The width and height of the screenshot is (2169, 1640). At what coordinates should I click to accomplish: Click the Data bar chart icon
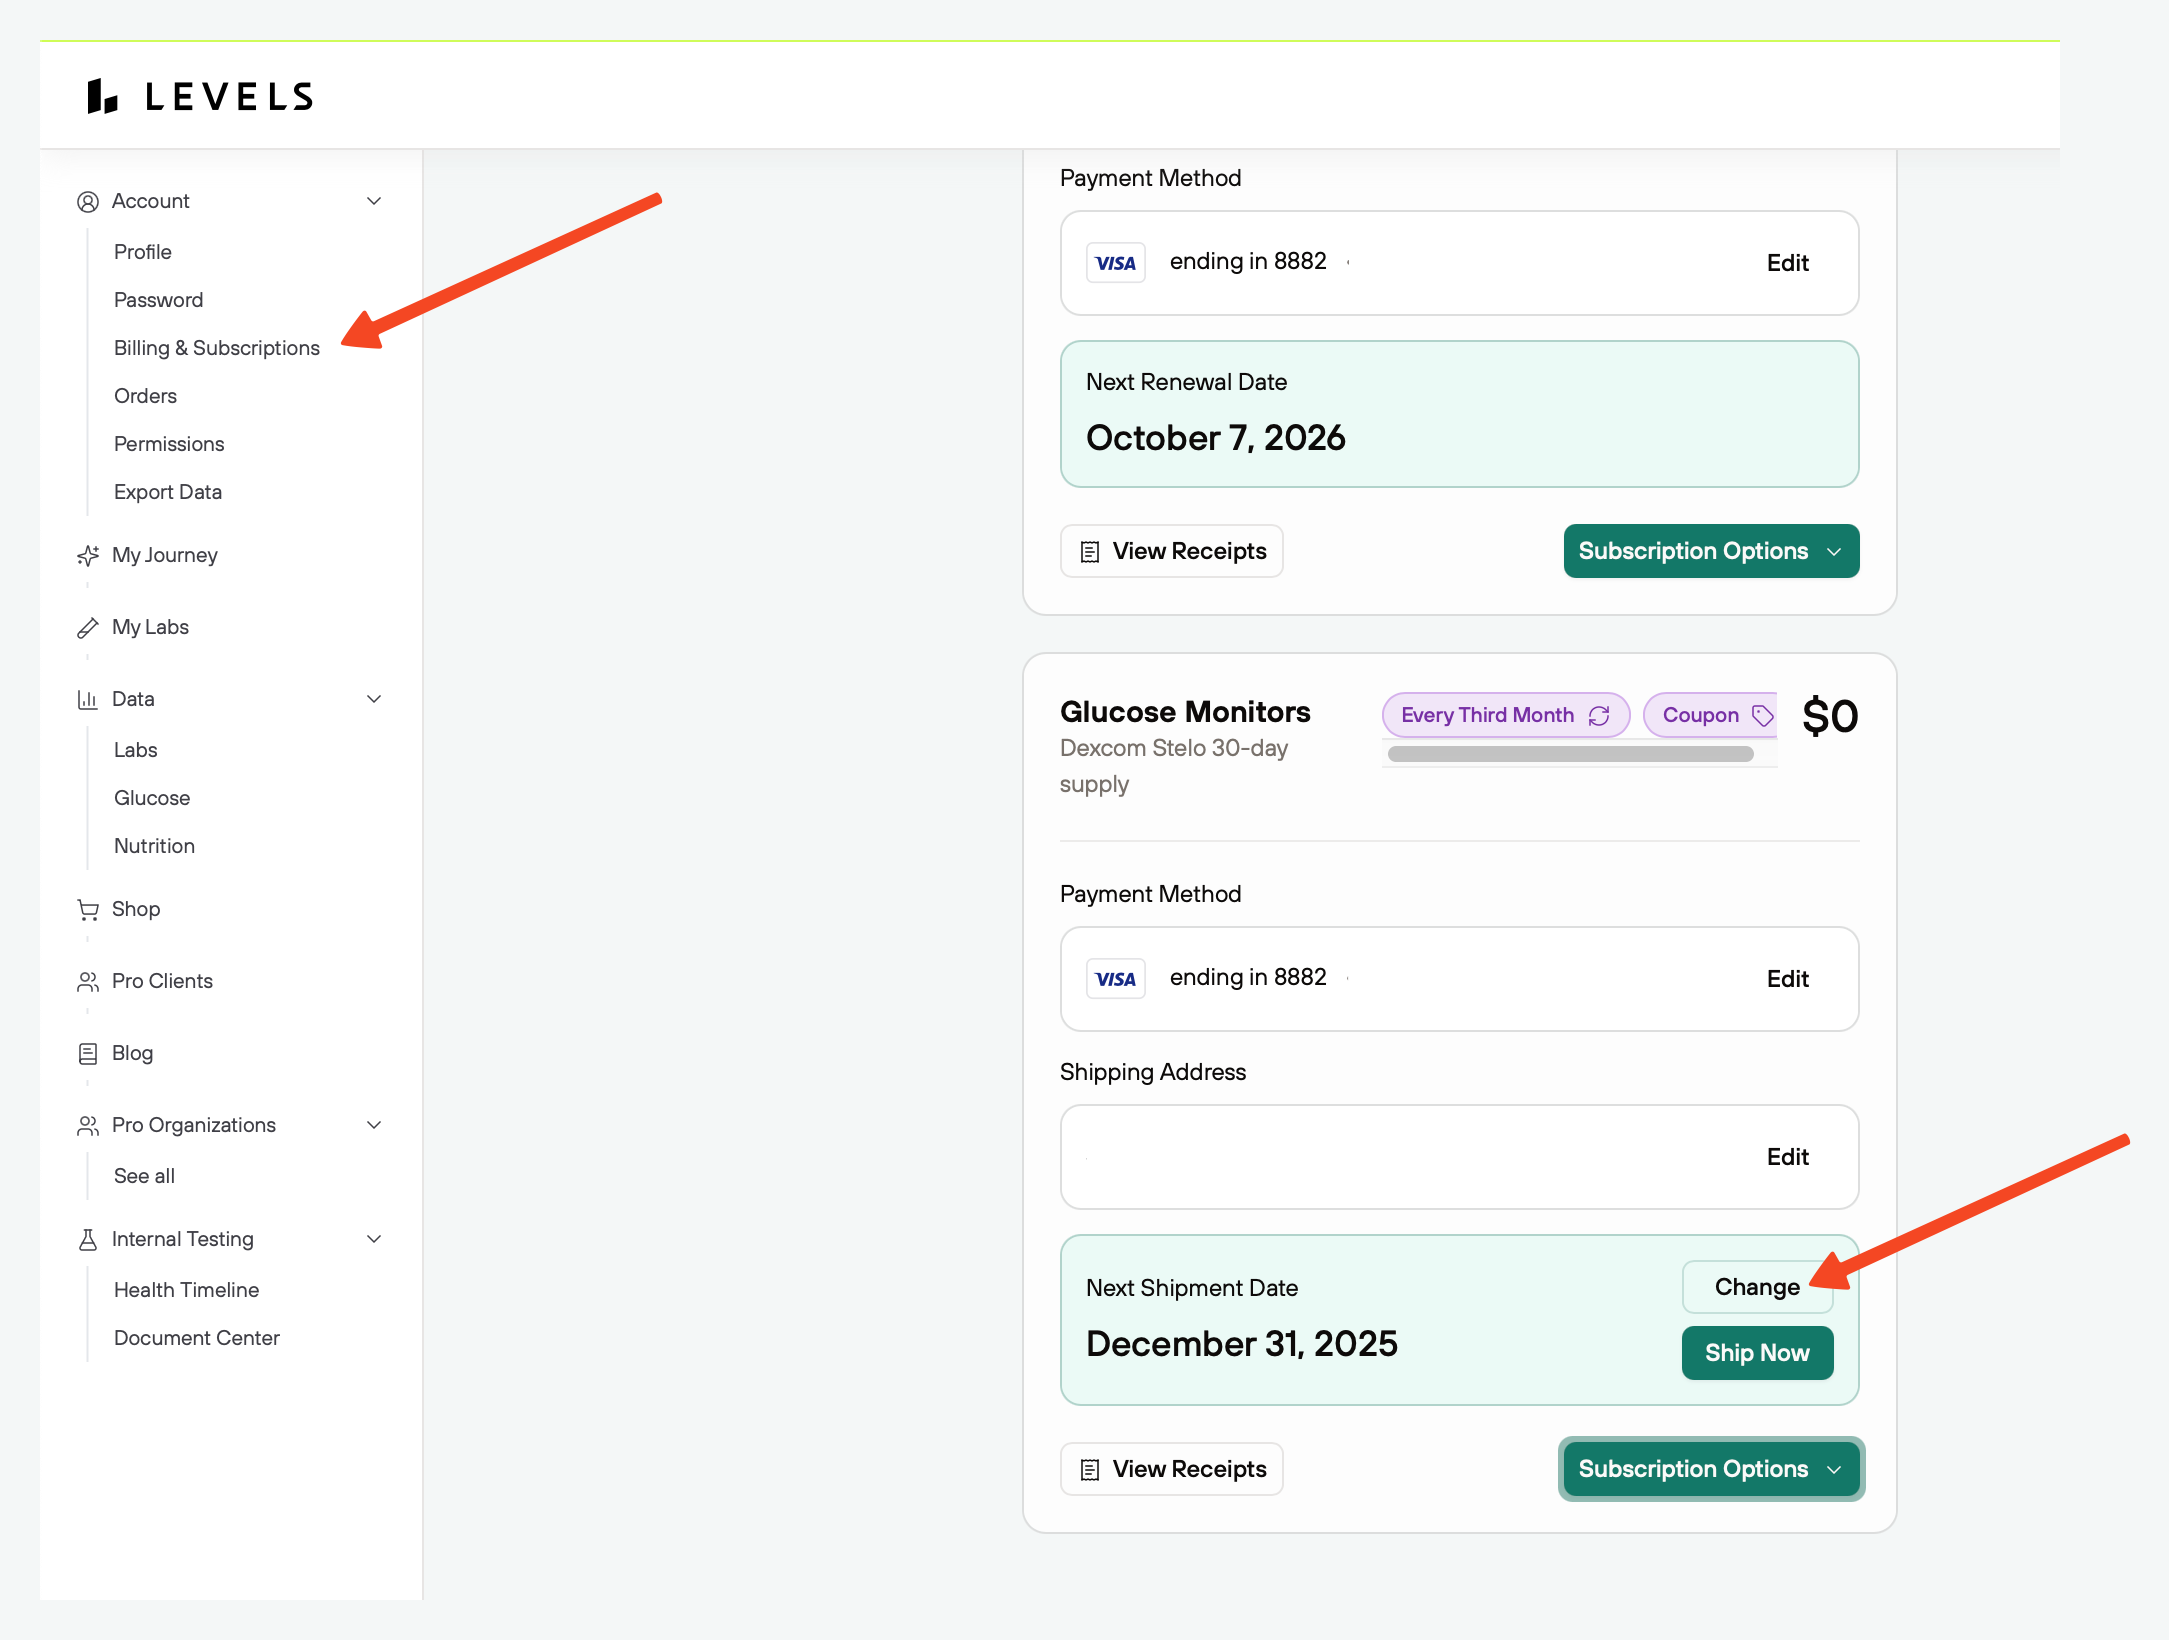[88, 700]
